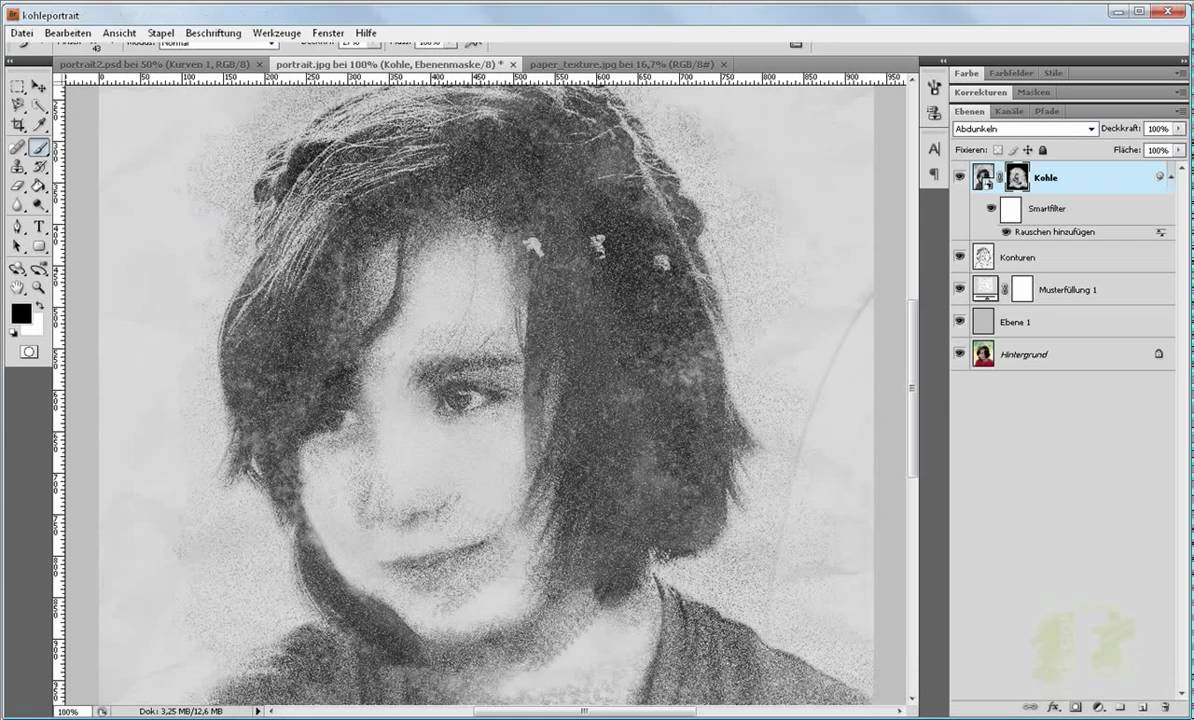Toggle lock all padlock in Fixieren

click(x=1043, y=150)
